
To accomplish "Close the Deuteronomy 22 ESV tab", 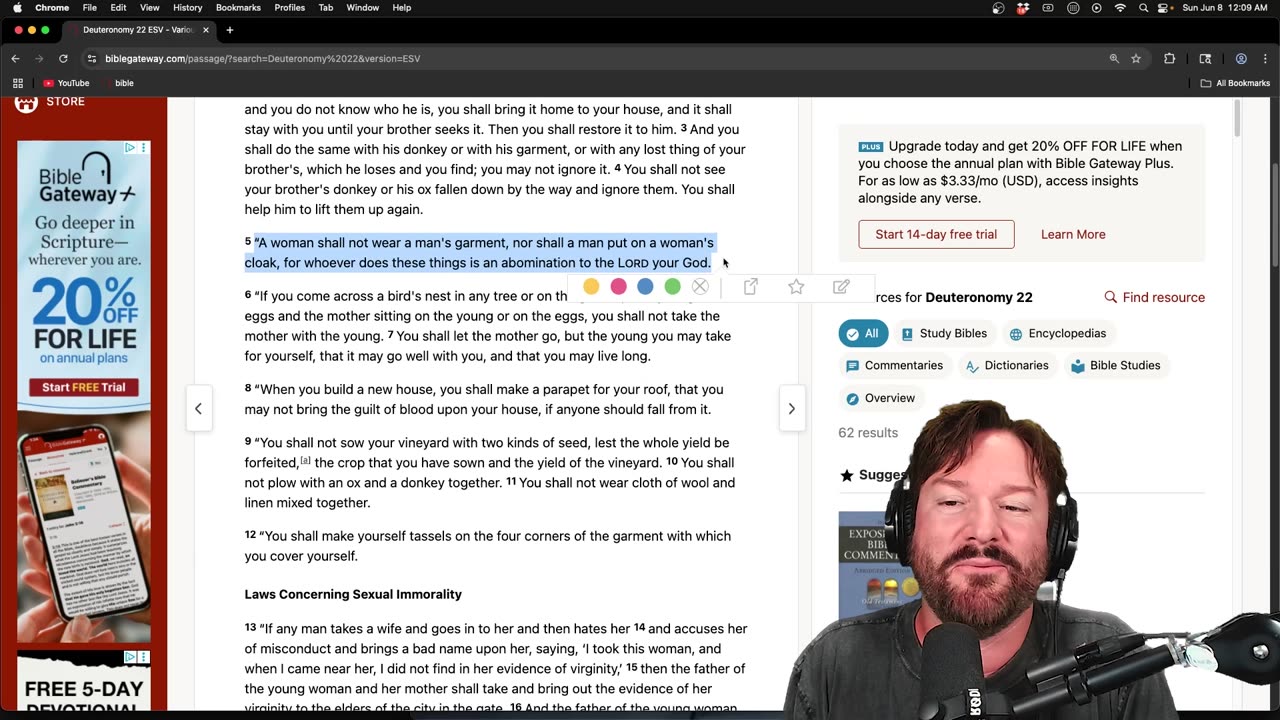I will point(206,30).
